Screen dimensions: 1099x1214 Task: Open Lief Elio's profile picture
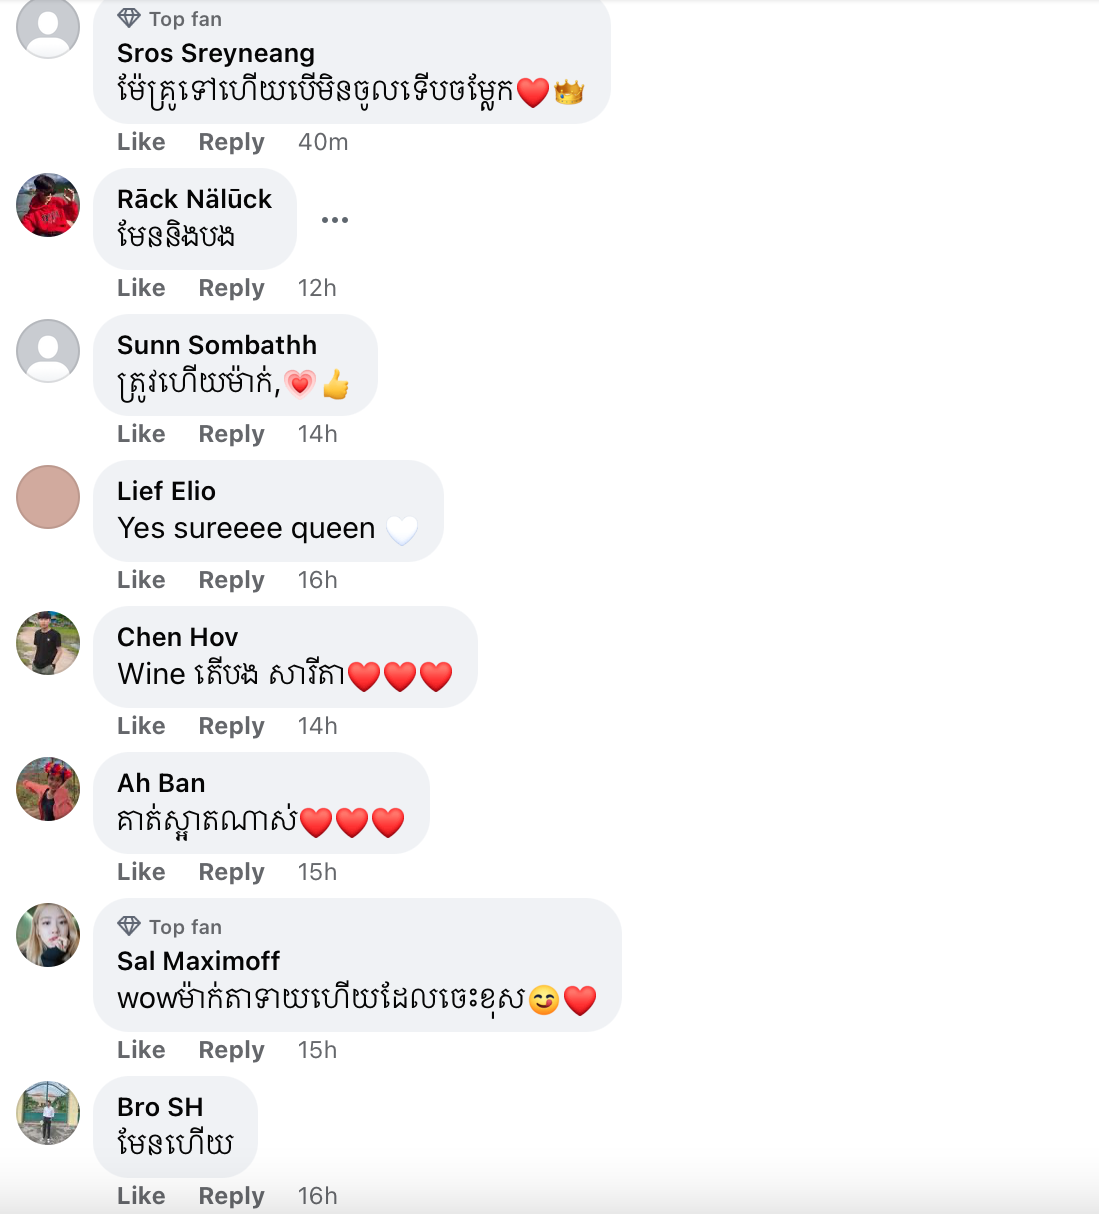48,497
